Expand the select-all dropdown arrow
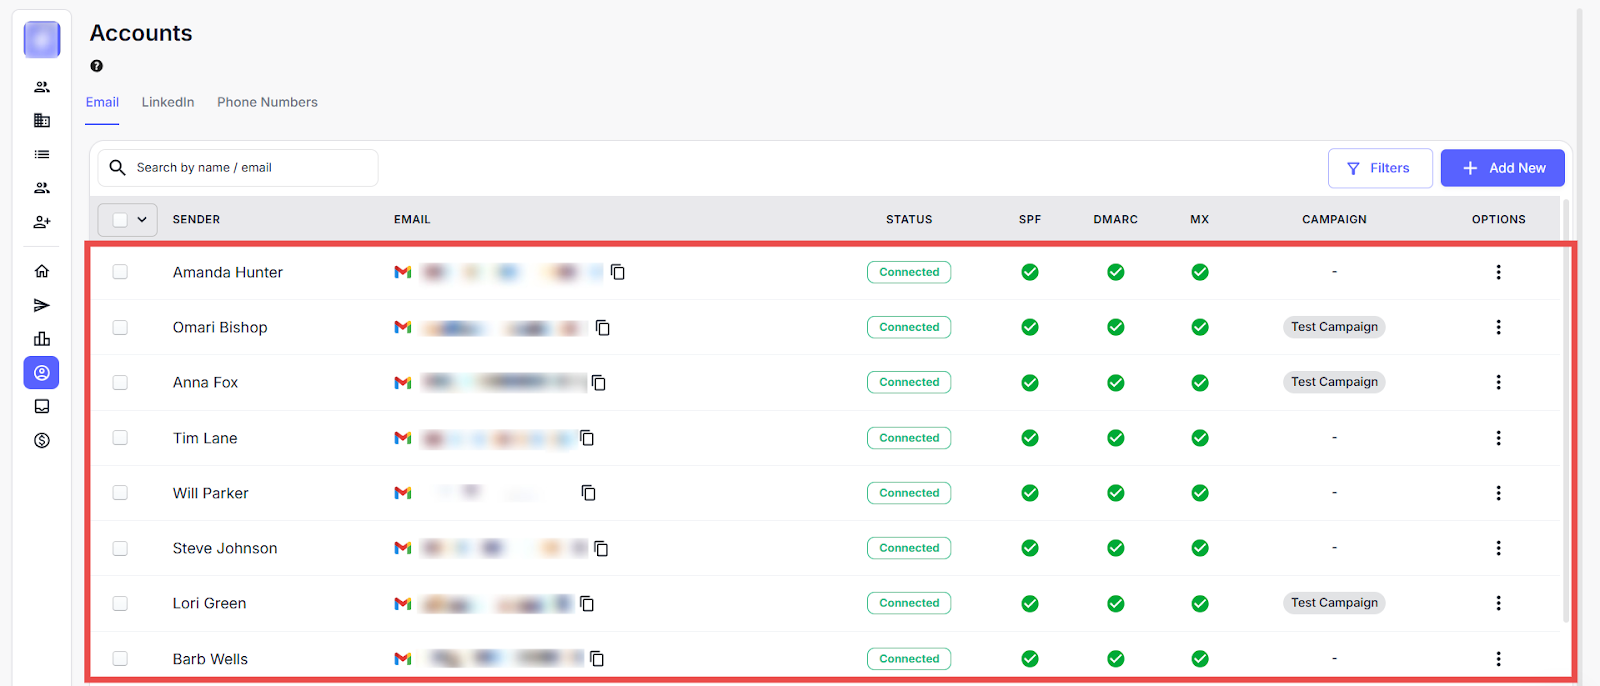The image size is (1600, 686). point(142,220)
